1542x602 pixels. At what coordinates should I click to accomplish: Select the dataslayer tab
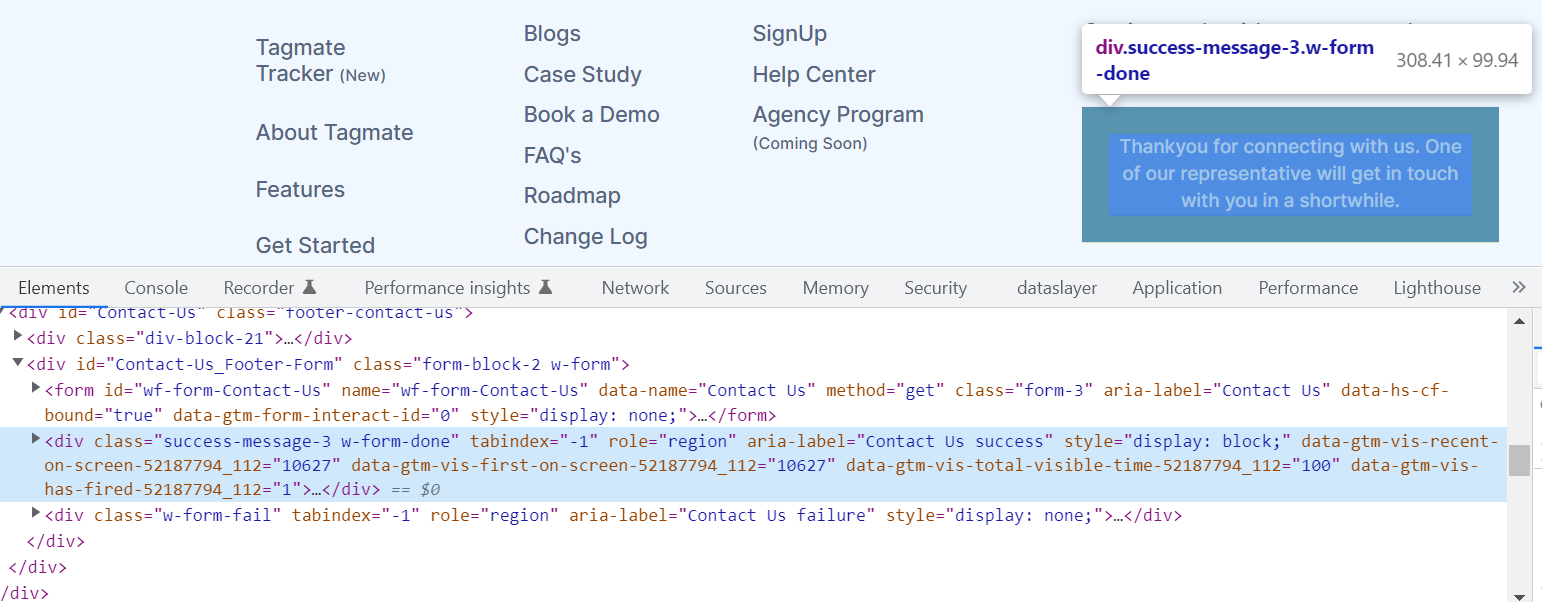pyautogui.click(x=1057, y=288)
